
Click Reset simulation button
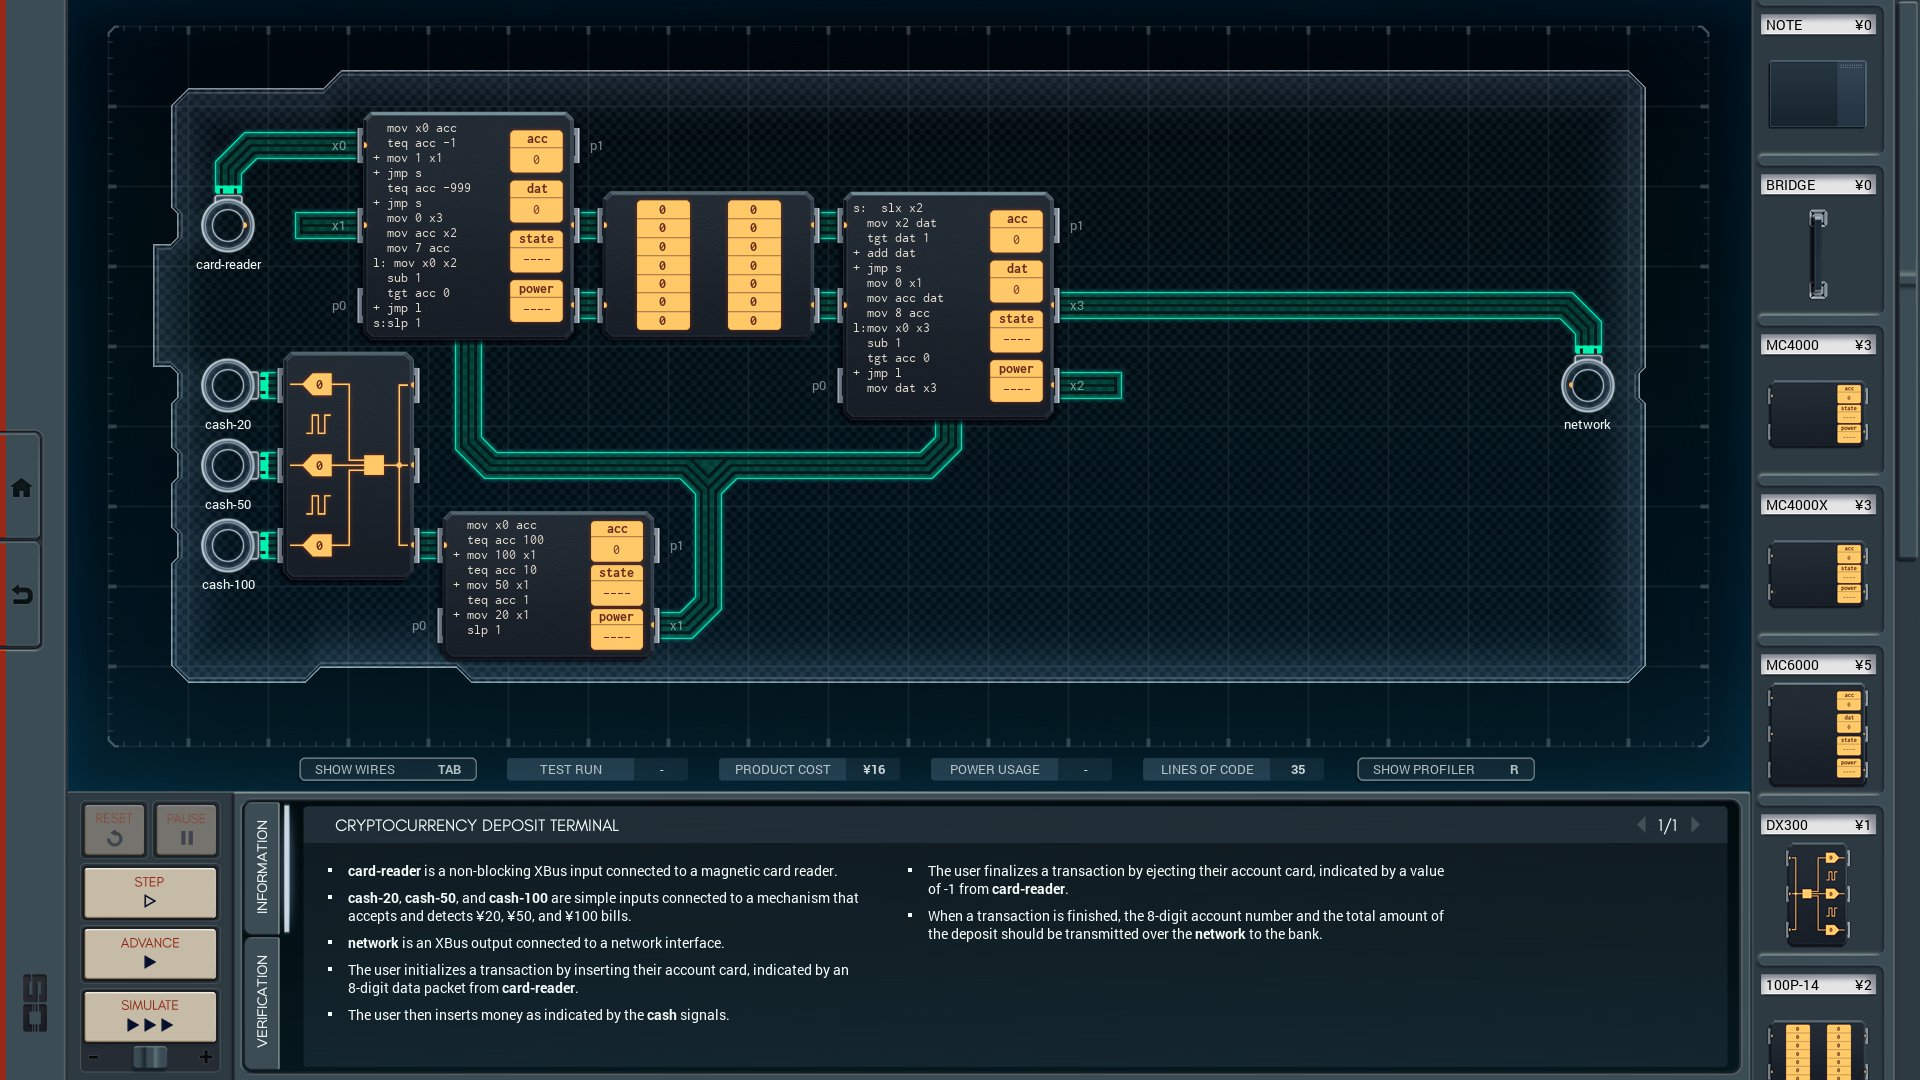pyautogui.click(x=114, y=829)
